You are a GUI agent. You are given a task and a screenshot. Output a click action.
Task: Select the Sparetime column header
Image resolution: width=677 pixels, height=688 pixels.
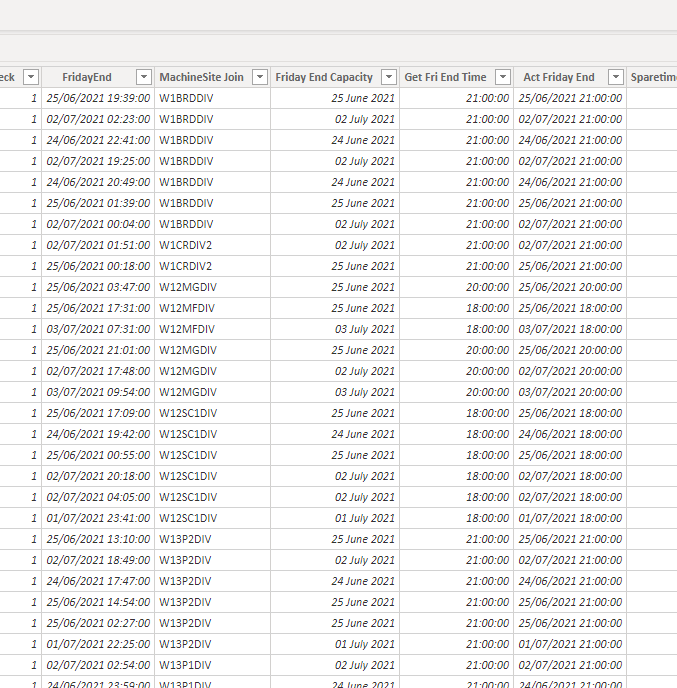(x=654, y=77)
